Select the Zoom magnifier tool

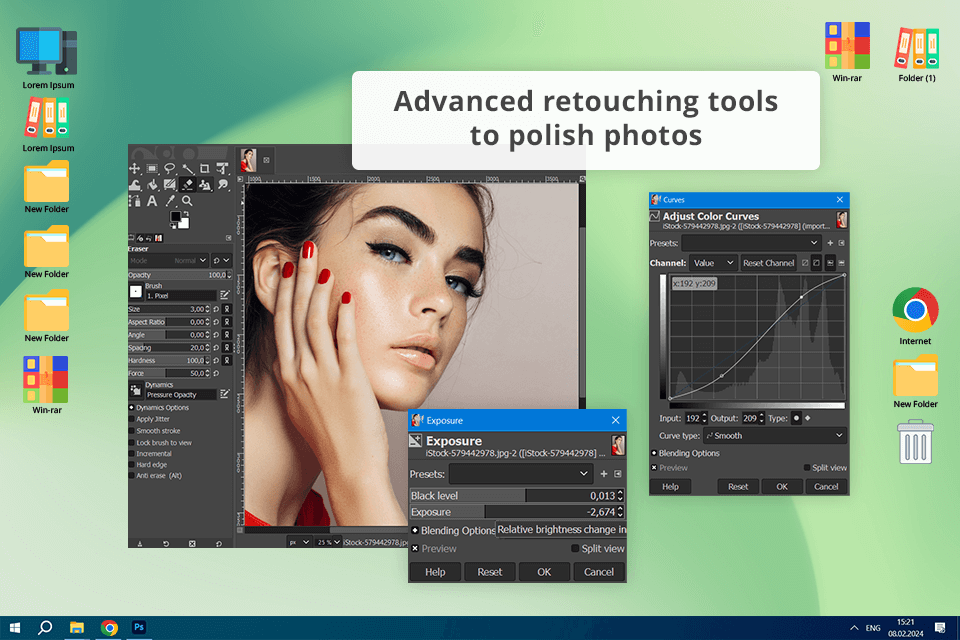[x=187, y=201]
